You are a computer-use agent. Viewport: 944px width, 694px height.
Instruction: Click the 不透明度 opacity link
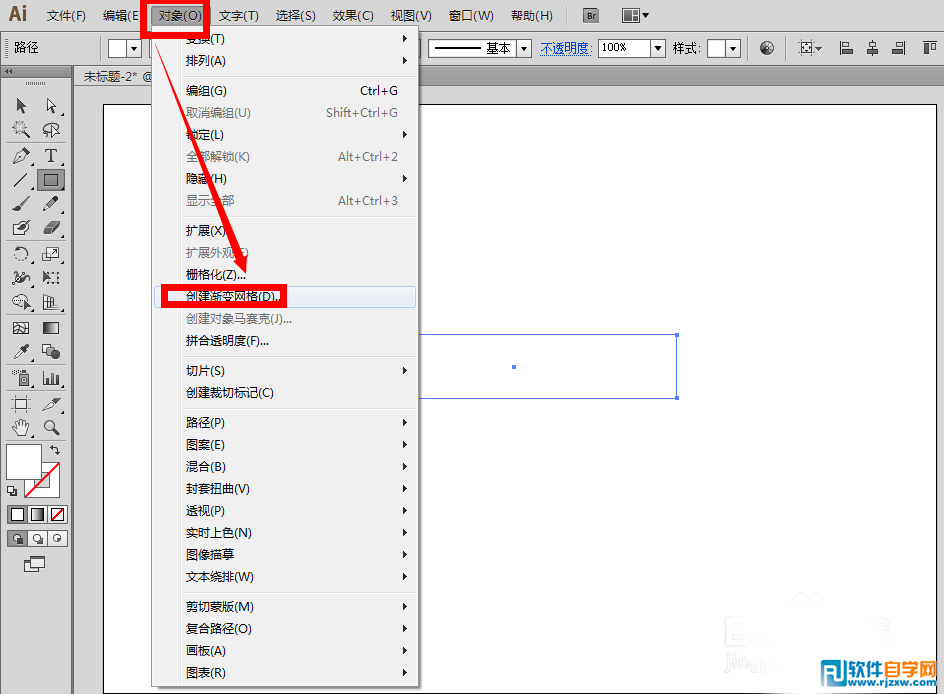tap(565, 48)
